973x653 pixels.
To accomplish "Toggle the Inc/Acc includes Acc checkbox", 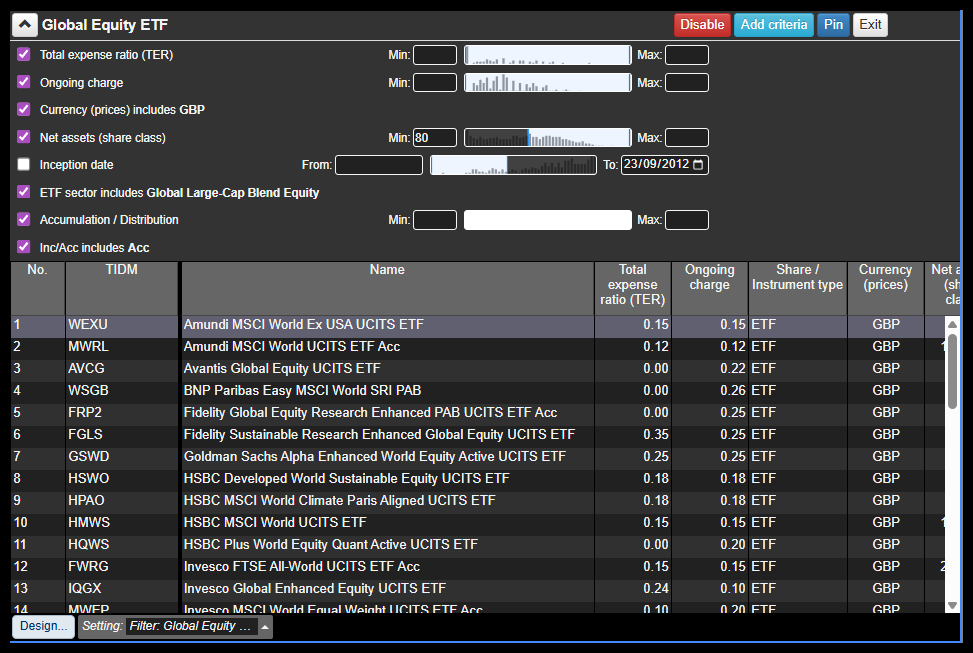I will (x=24, y=247).
